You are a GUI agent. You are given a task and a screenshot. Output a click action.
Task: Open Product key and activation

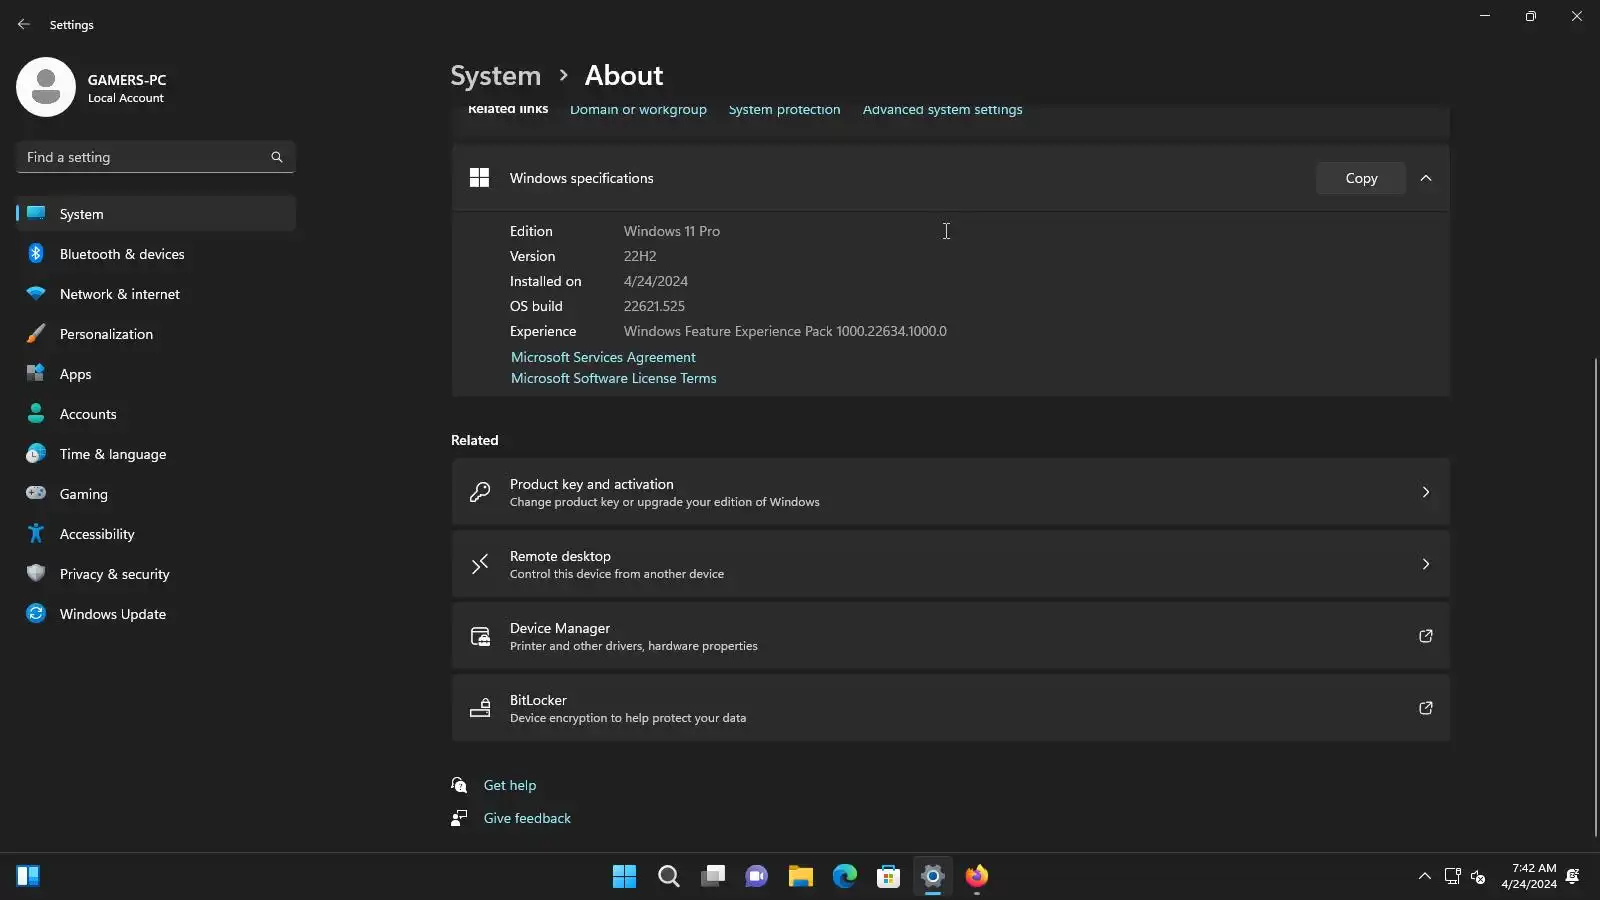(951, 492)
